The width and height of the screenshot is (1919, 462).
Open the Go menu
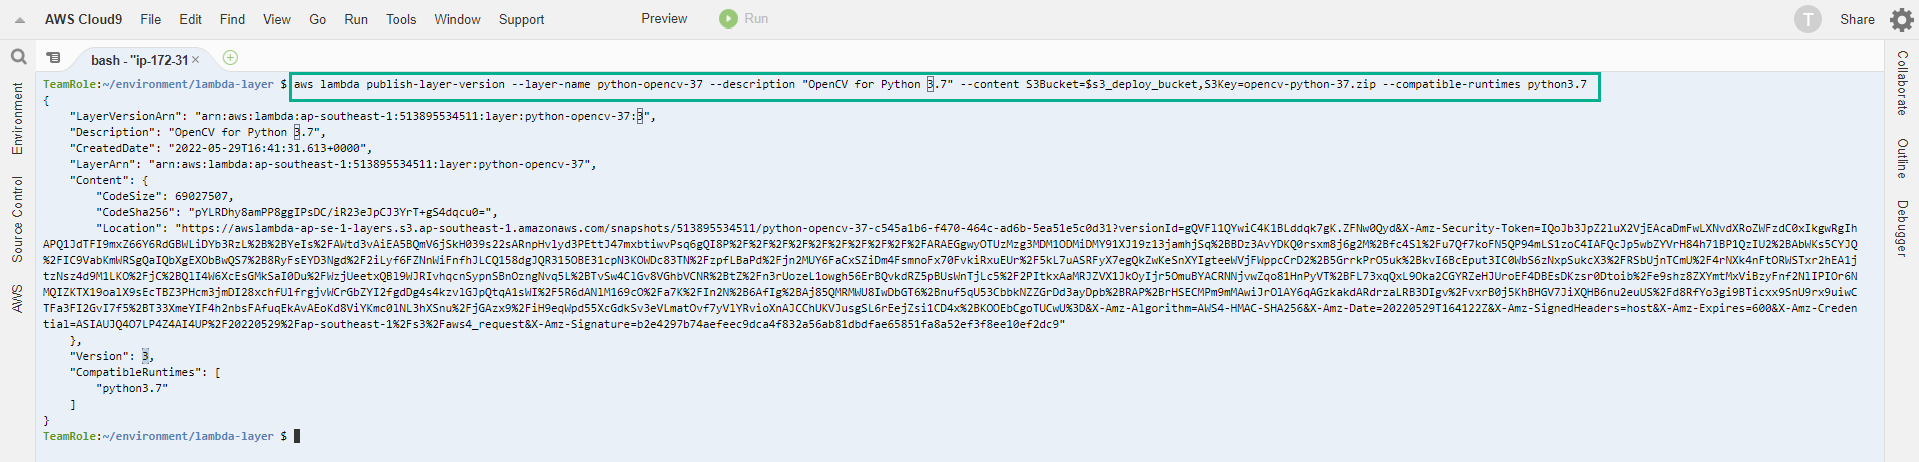point(317,19)
